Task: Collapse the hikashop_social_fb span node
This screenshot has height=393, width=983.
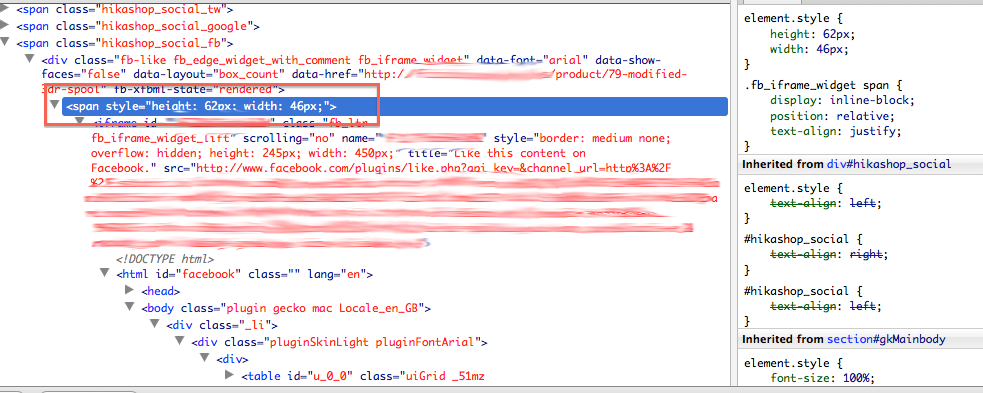Action: pyautogui.click(x=5, y=43)
